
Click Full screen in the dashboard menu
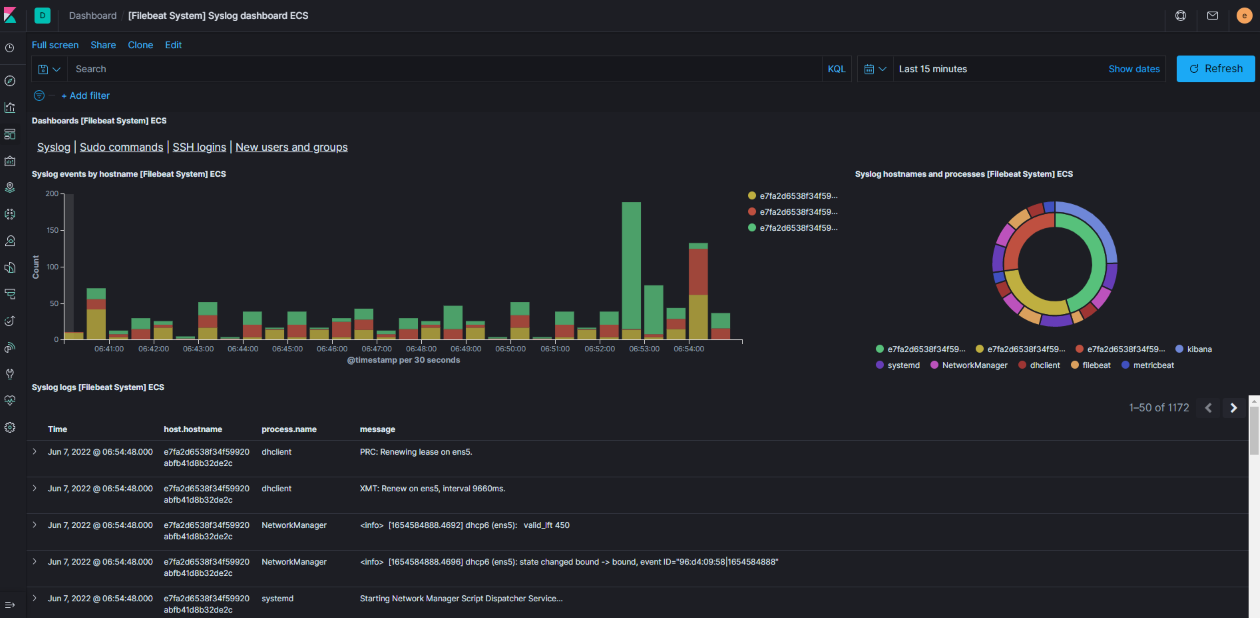(55, 45)
